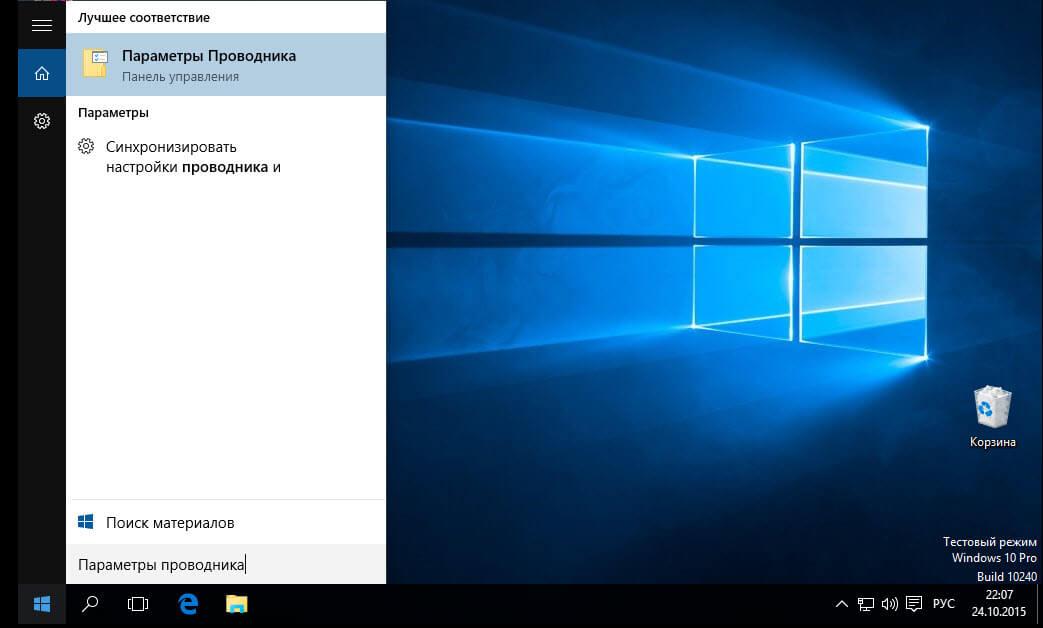Launch Microsoft Edge from taskbar
Viewport: 1043px width, 628px height.
[188, 604]
